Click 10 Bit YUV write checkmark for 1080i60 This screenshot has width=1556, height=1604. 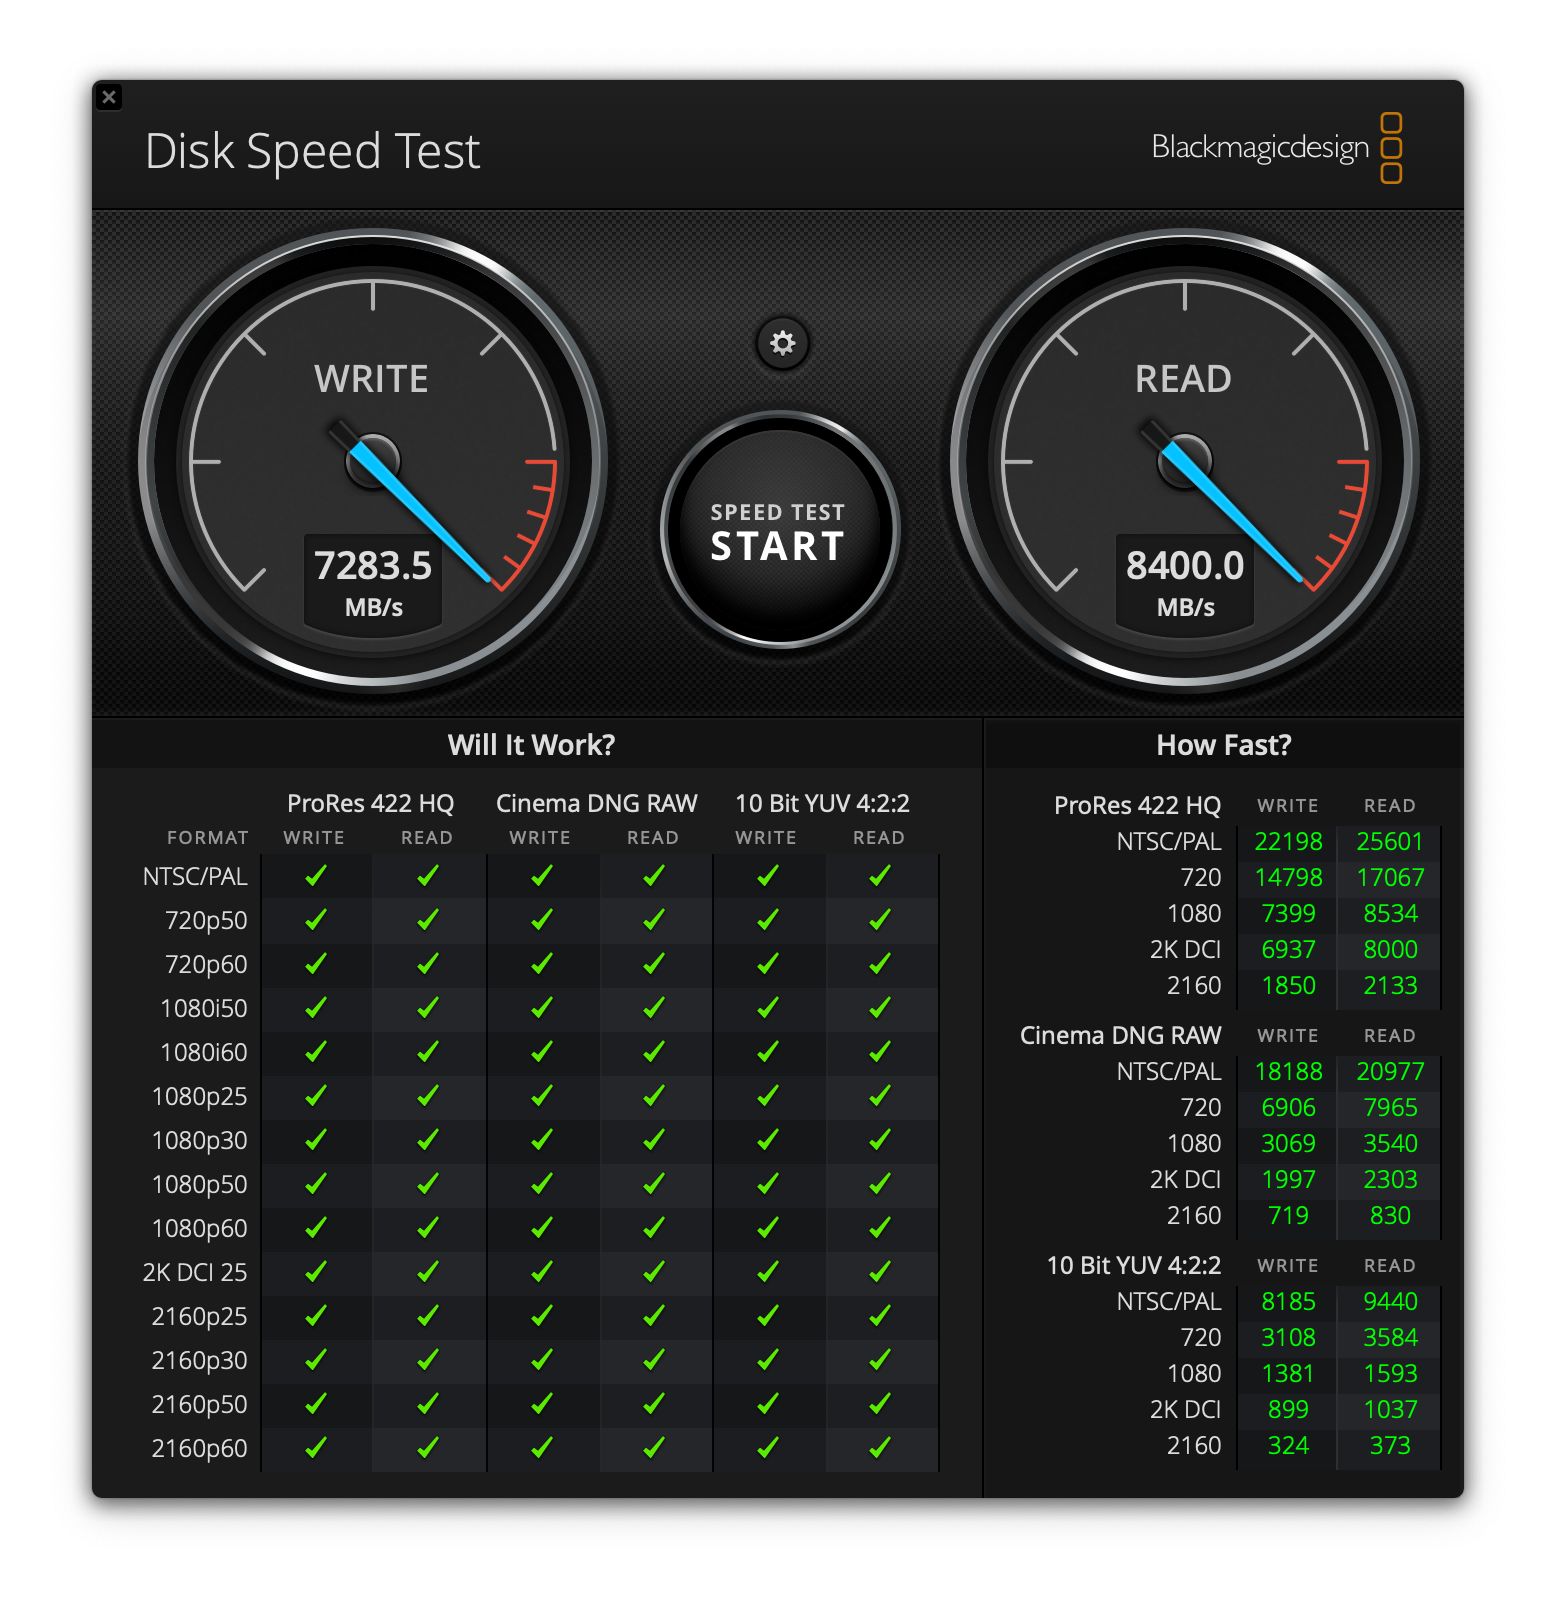(x=768, y=1052)
